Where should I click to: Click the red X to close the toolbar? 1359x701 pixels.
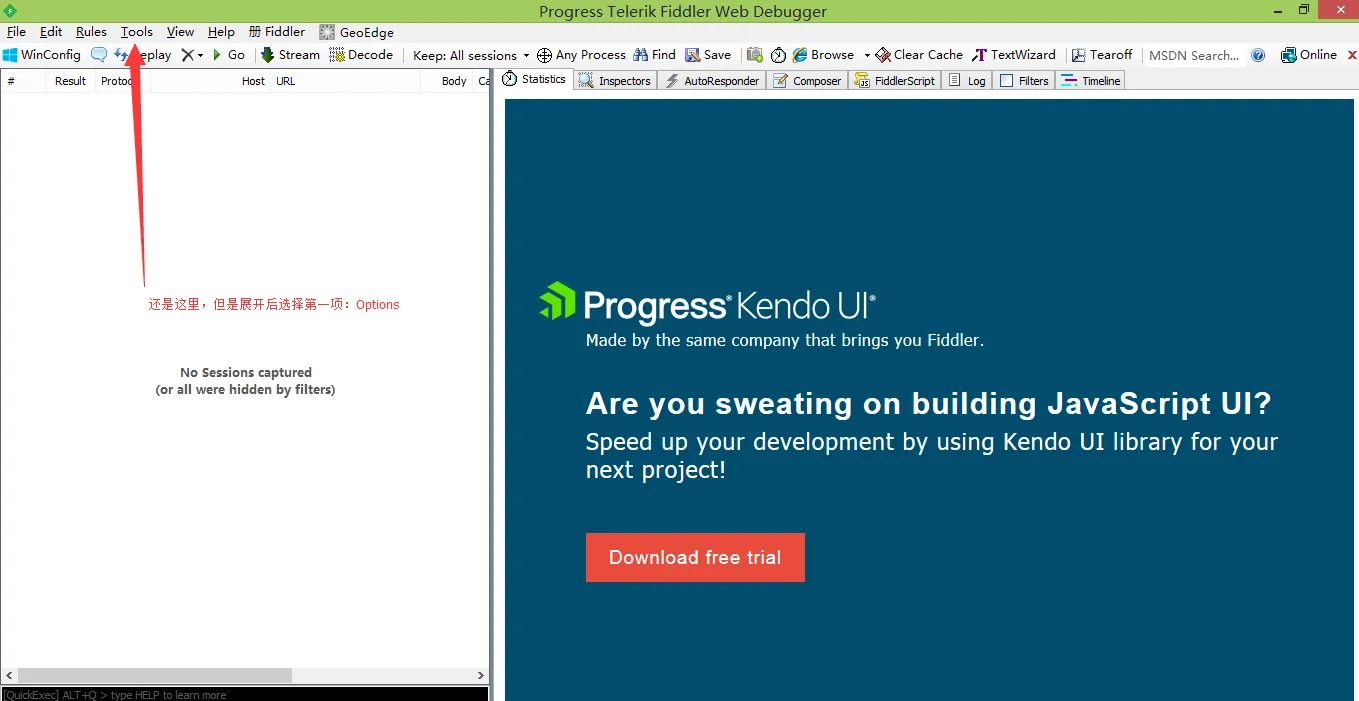(1352, 55)
